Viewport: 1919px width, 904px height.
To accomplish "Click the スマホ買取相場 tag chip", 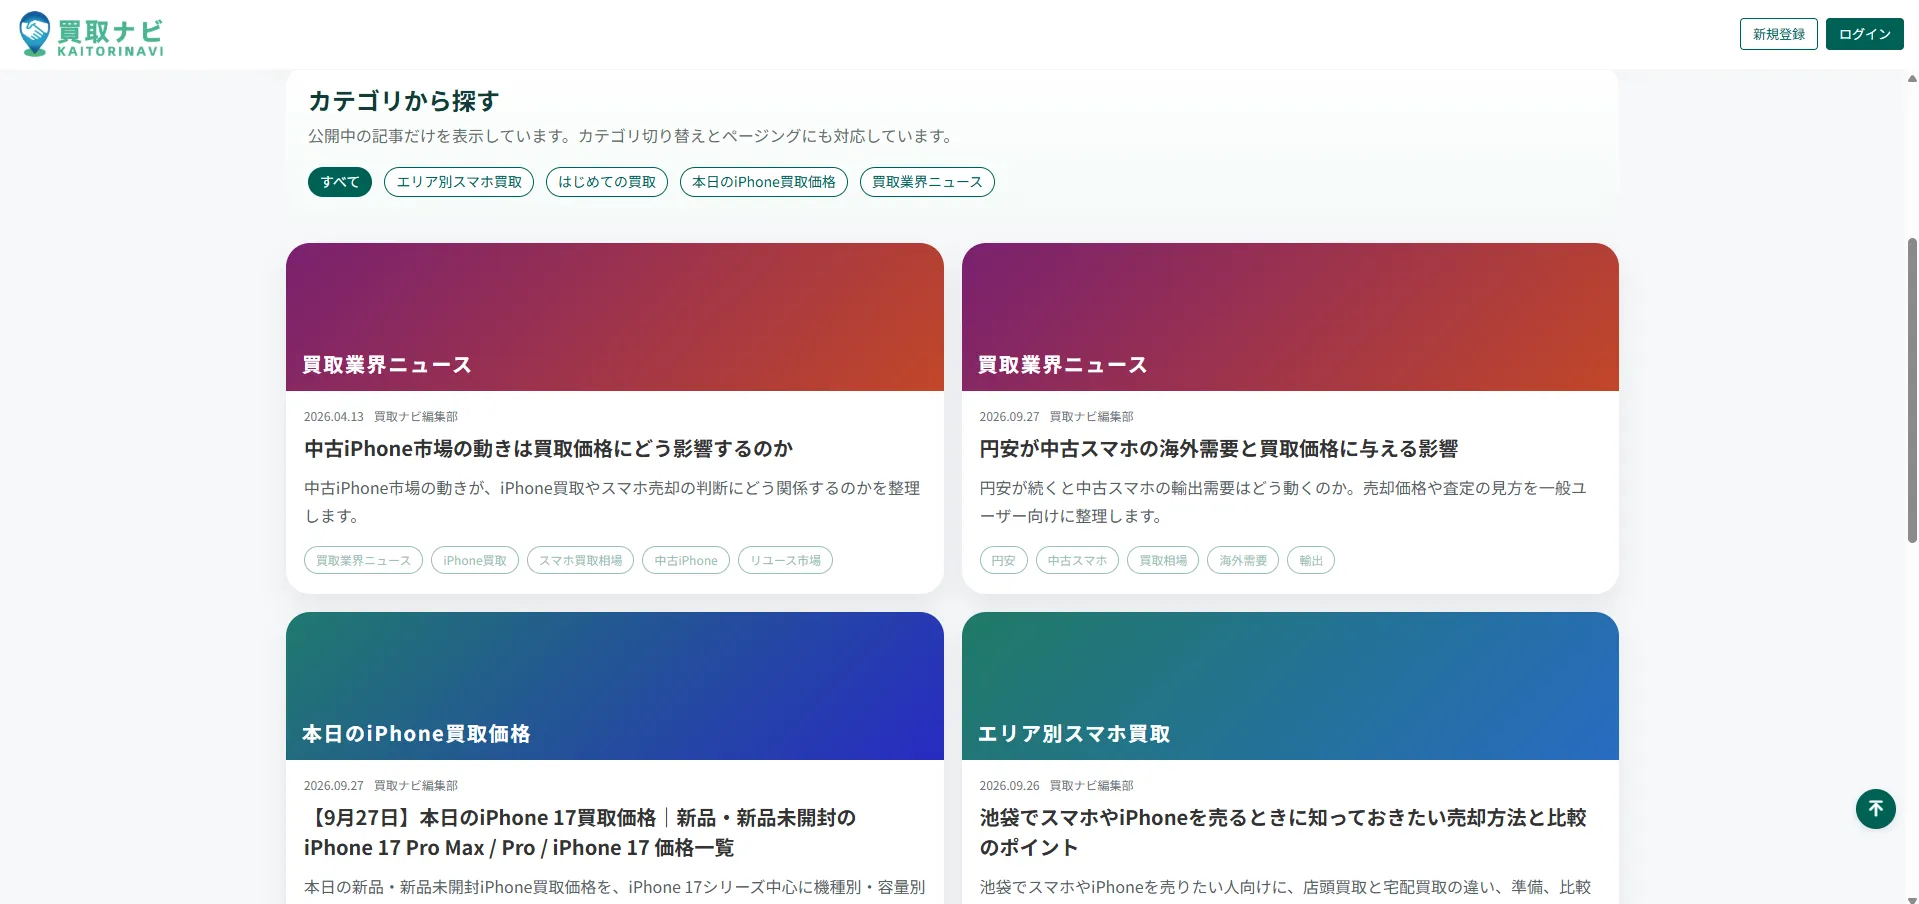I will point(580,560).
